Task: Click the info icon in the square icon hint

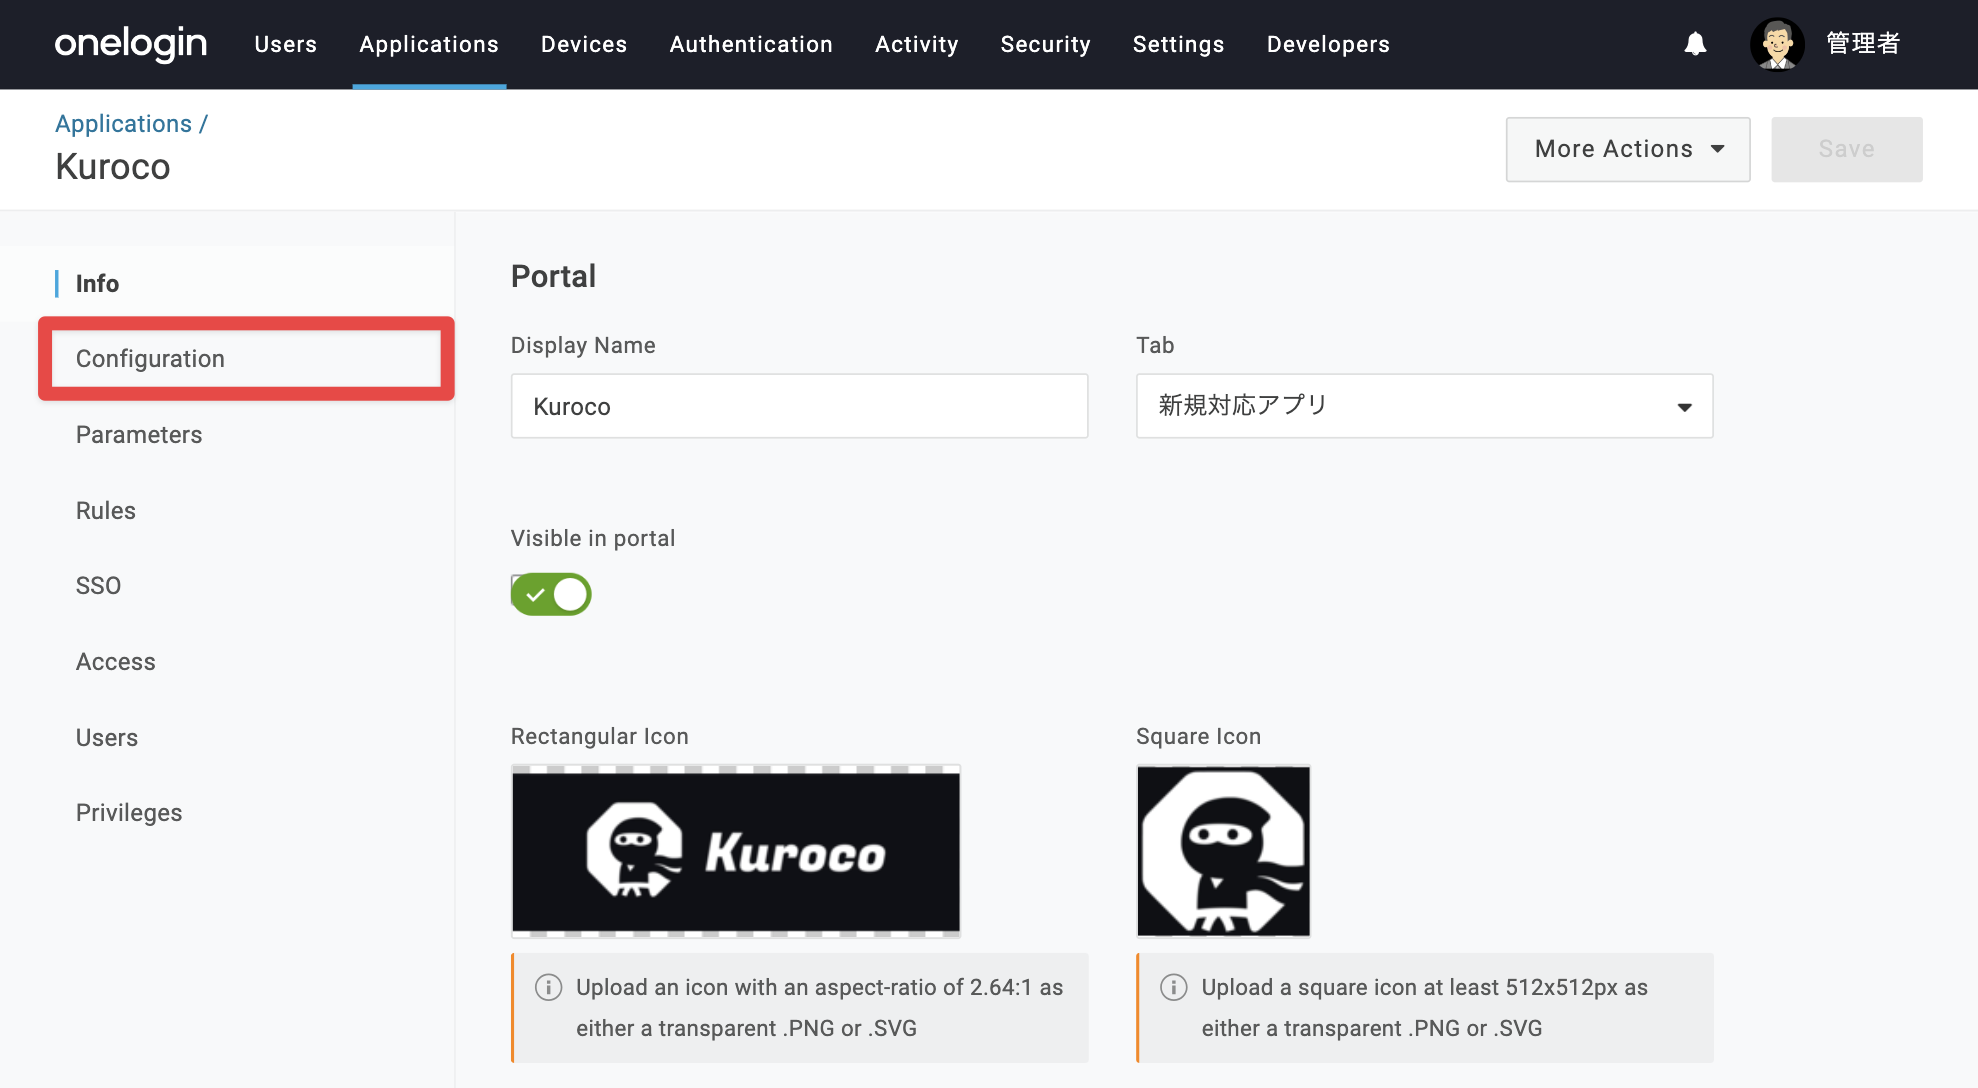Action: pyautogui.click(x=1173, y=987)
